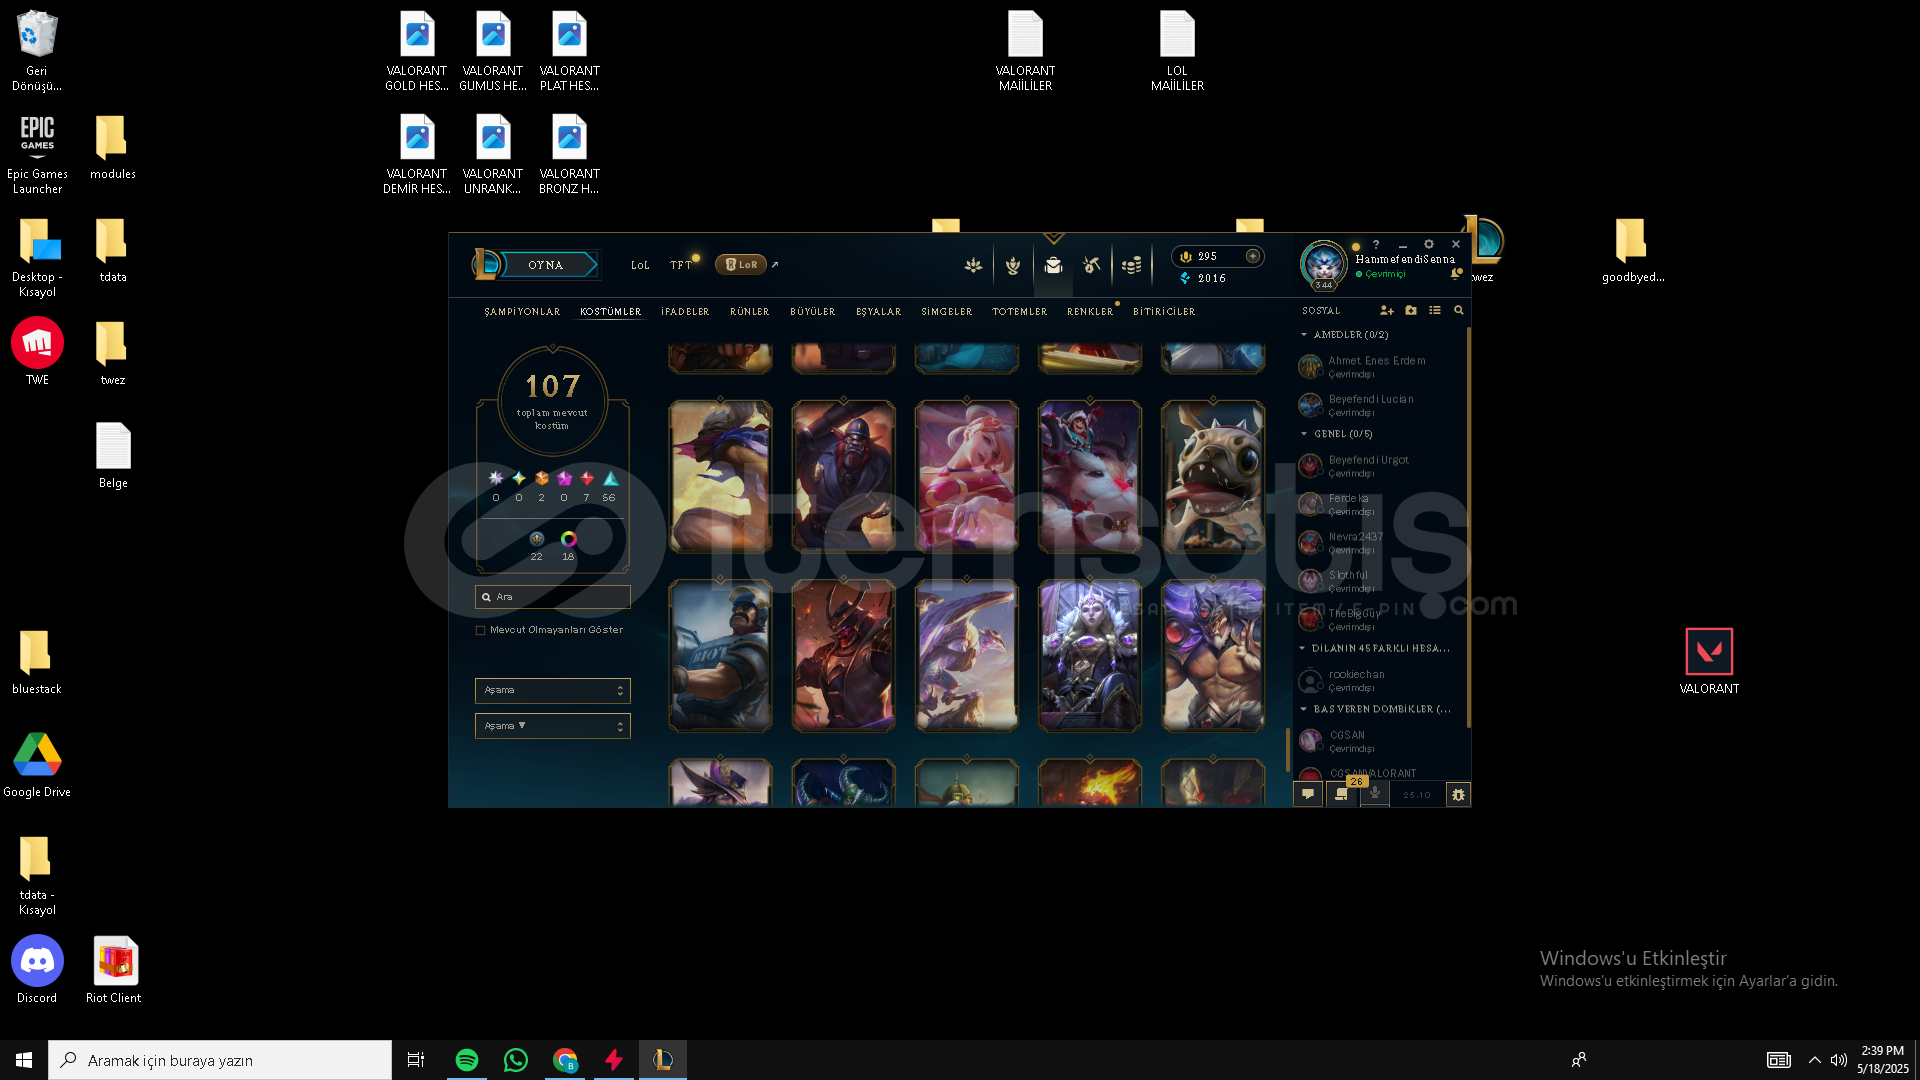Select the red armored samurai skin thumbnail
Viewport: 1920px width, 1080px height.
click(843, 656)
